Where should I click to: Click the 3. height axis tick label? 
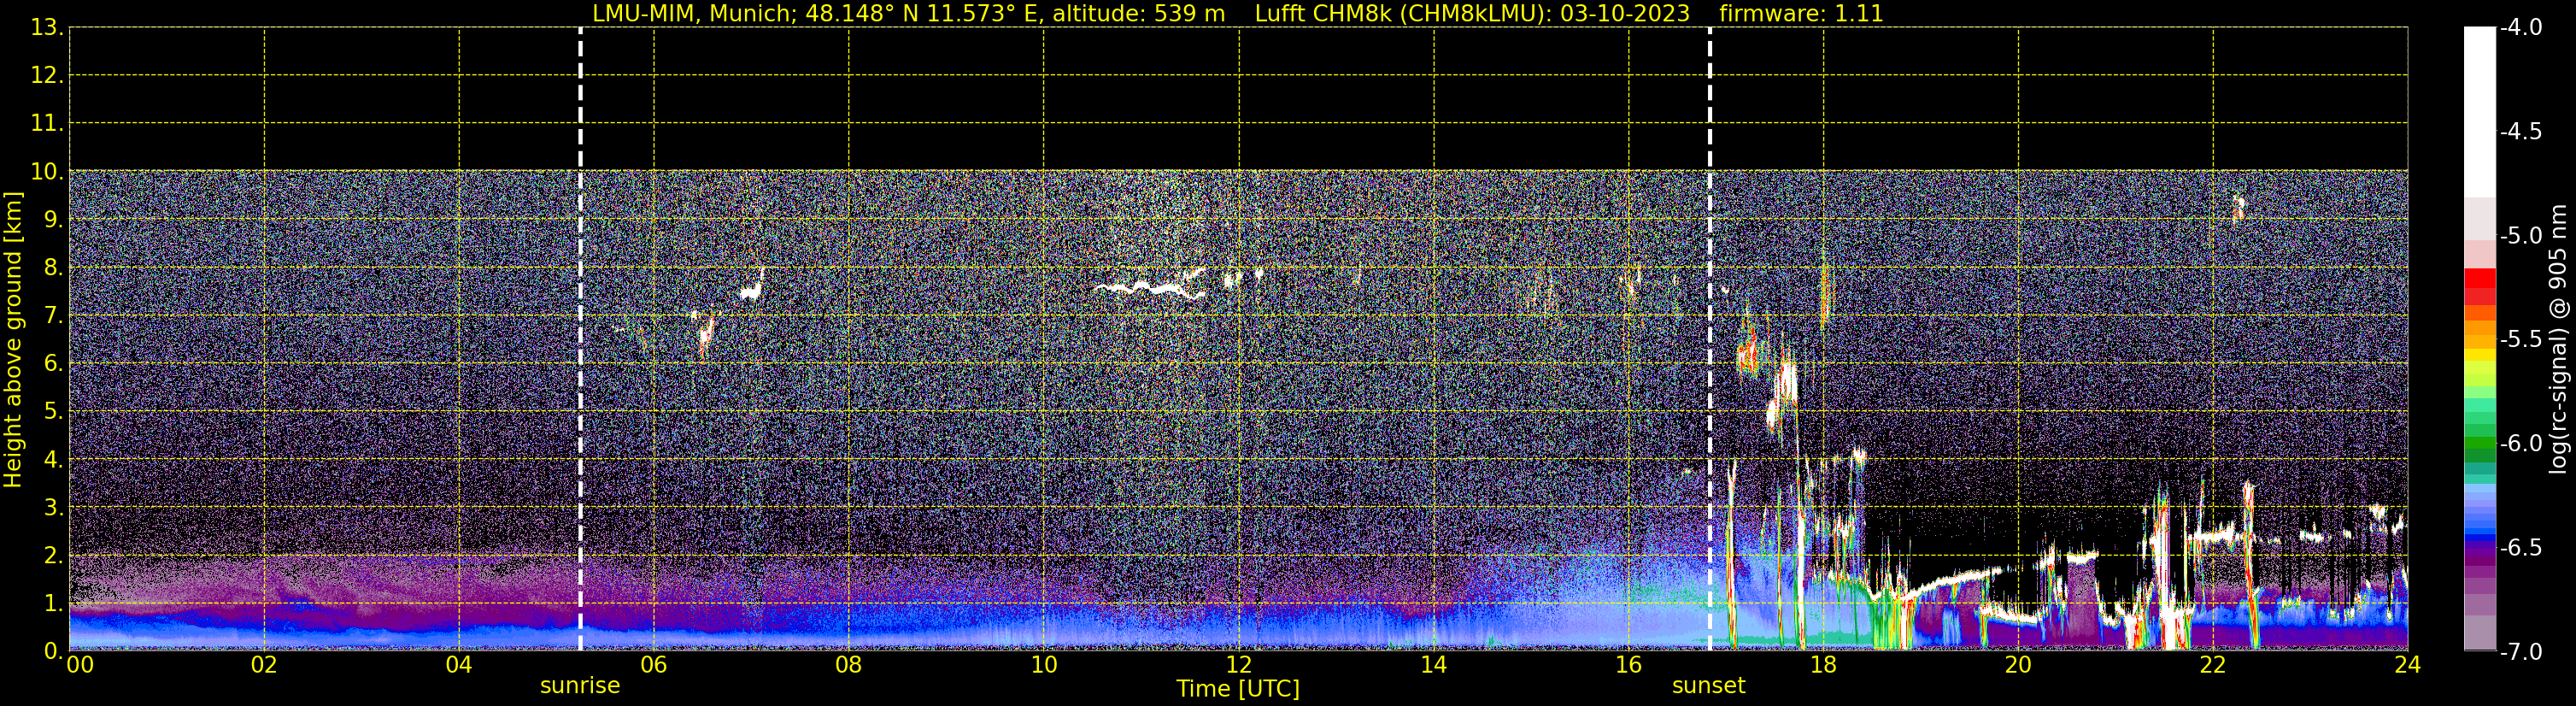tap(53, 508)
